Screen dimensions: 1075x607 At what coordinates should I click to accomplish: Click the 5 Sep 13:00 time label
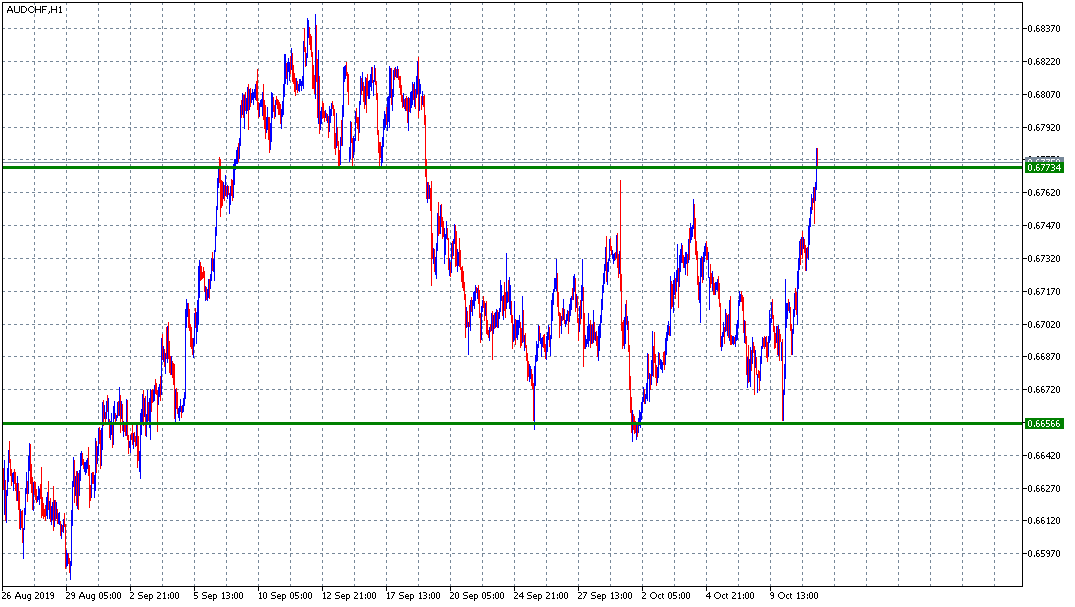pyautogui.click(x=219, y=595)
